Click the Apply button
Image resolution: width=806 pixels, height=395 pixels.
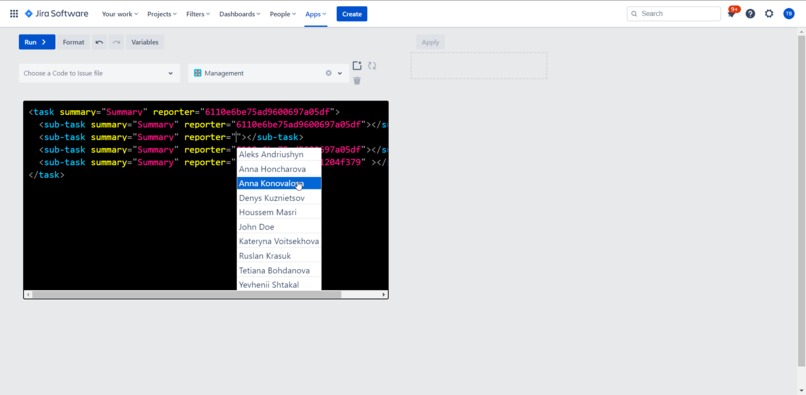(x=430, y=42)
